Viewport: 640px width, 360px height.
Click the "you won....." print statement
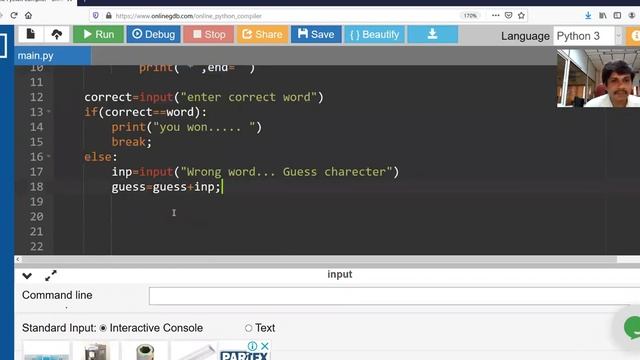click(187, 127)
